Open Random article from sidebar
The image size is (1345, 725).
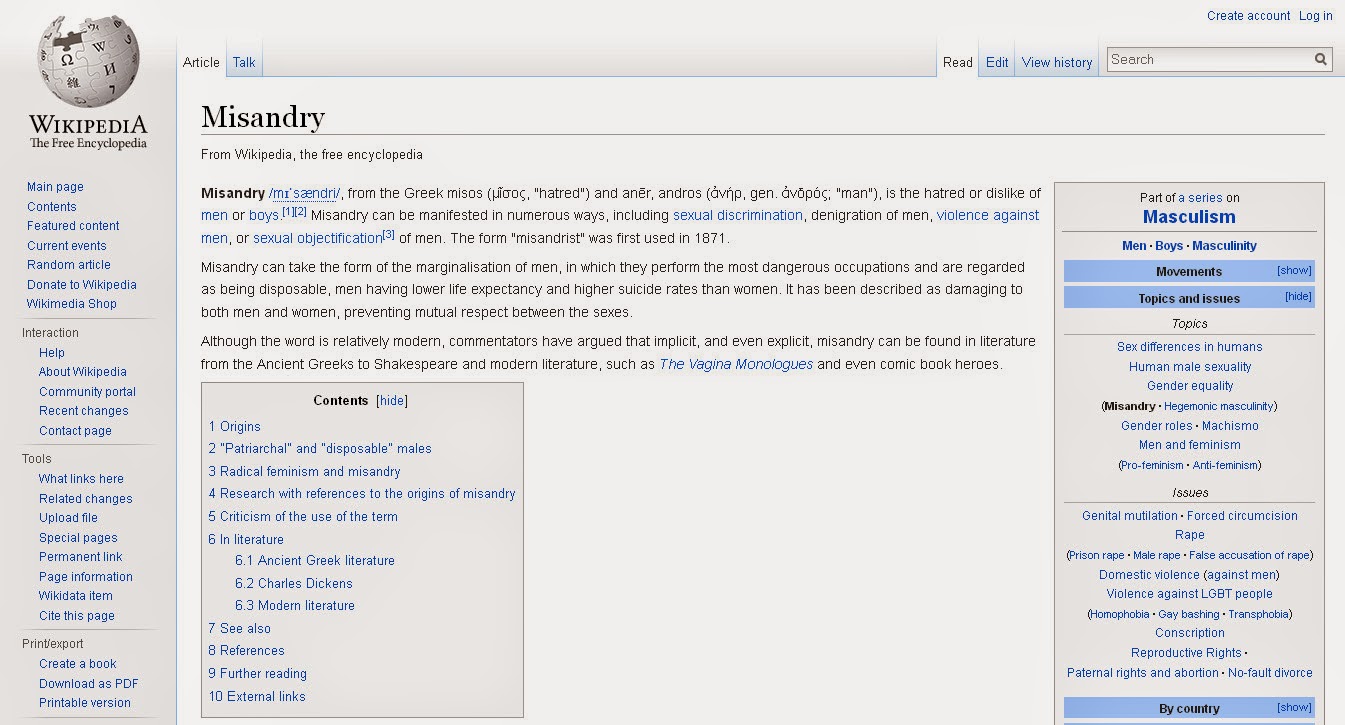click(x=69, y=265)
